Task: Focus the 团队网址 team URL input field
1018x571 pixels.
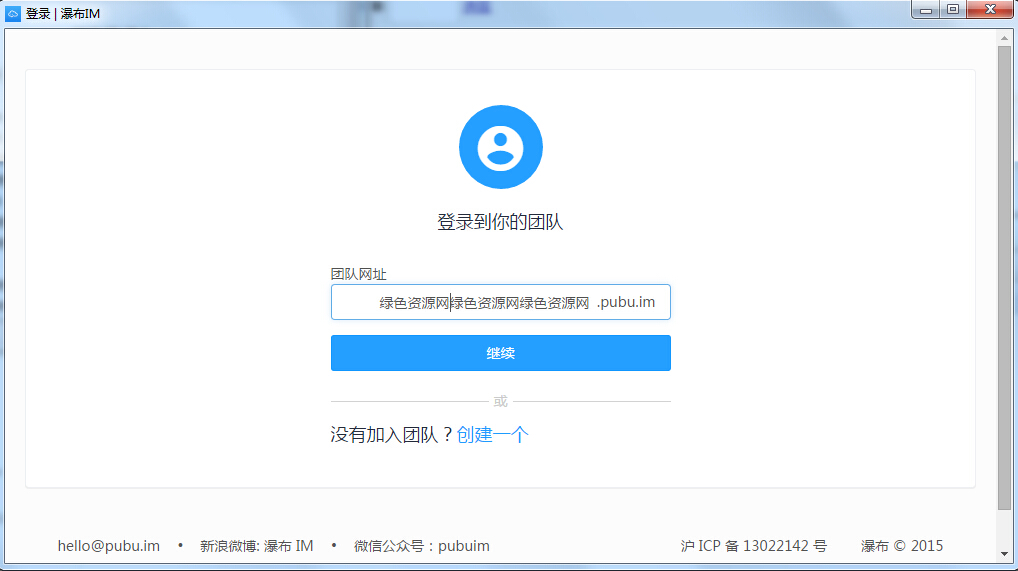Action: (462, 303)
